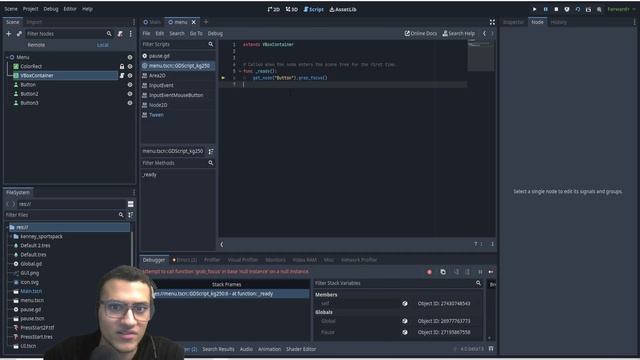
Task: Open the Project menu
Action: [30, 9]
